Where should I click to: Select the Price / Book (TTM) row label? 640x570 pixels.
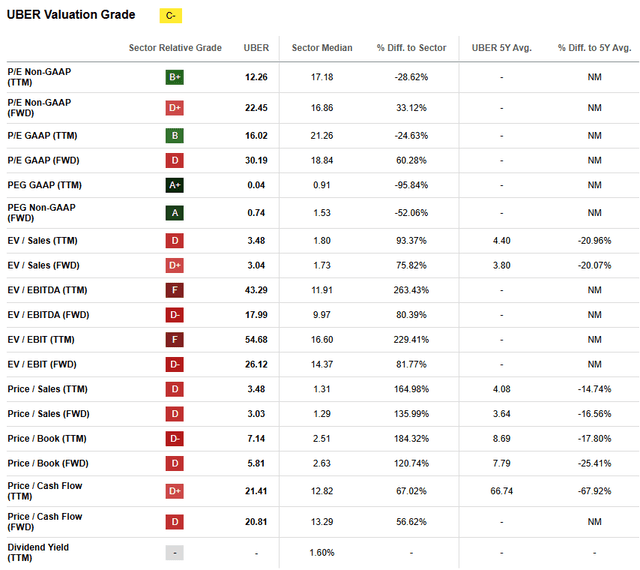[47, 439]
